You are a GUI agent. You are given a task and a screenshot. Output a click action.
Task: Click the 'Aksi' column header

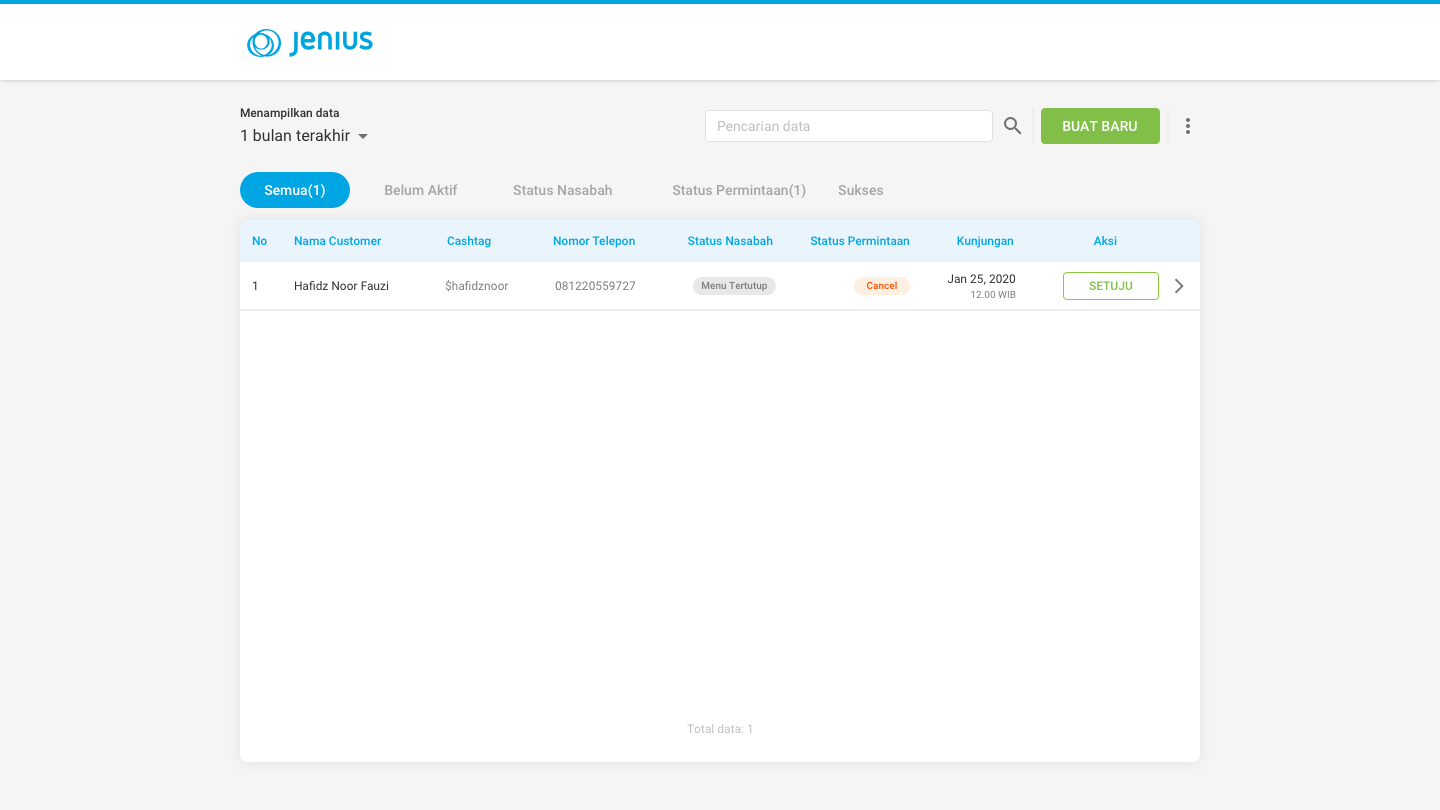click(1105, 241)
